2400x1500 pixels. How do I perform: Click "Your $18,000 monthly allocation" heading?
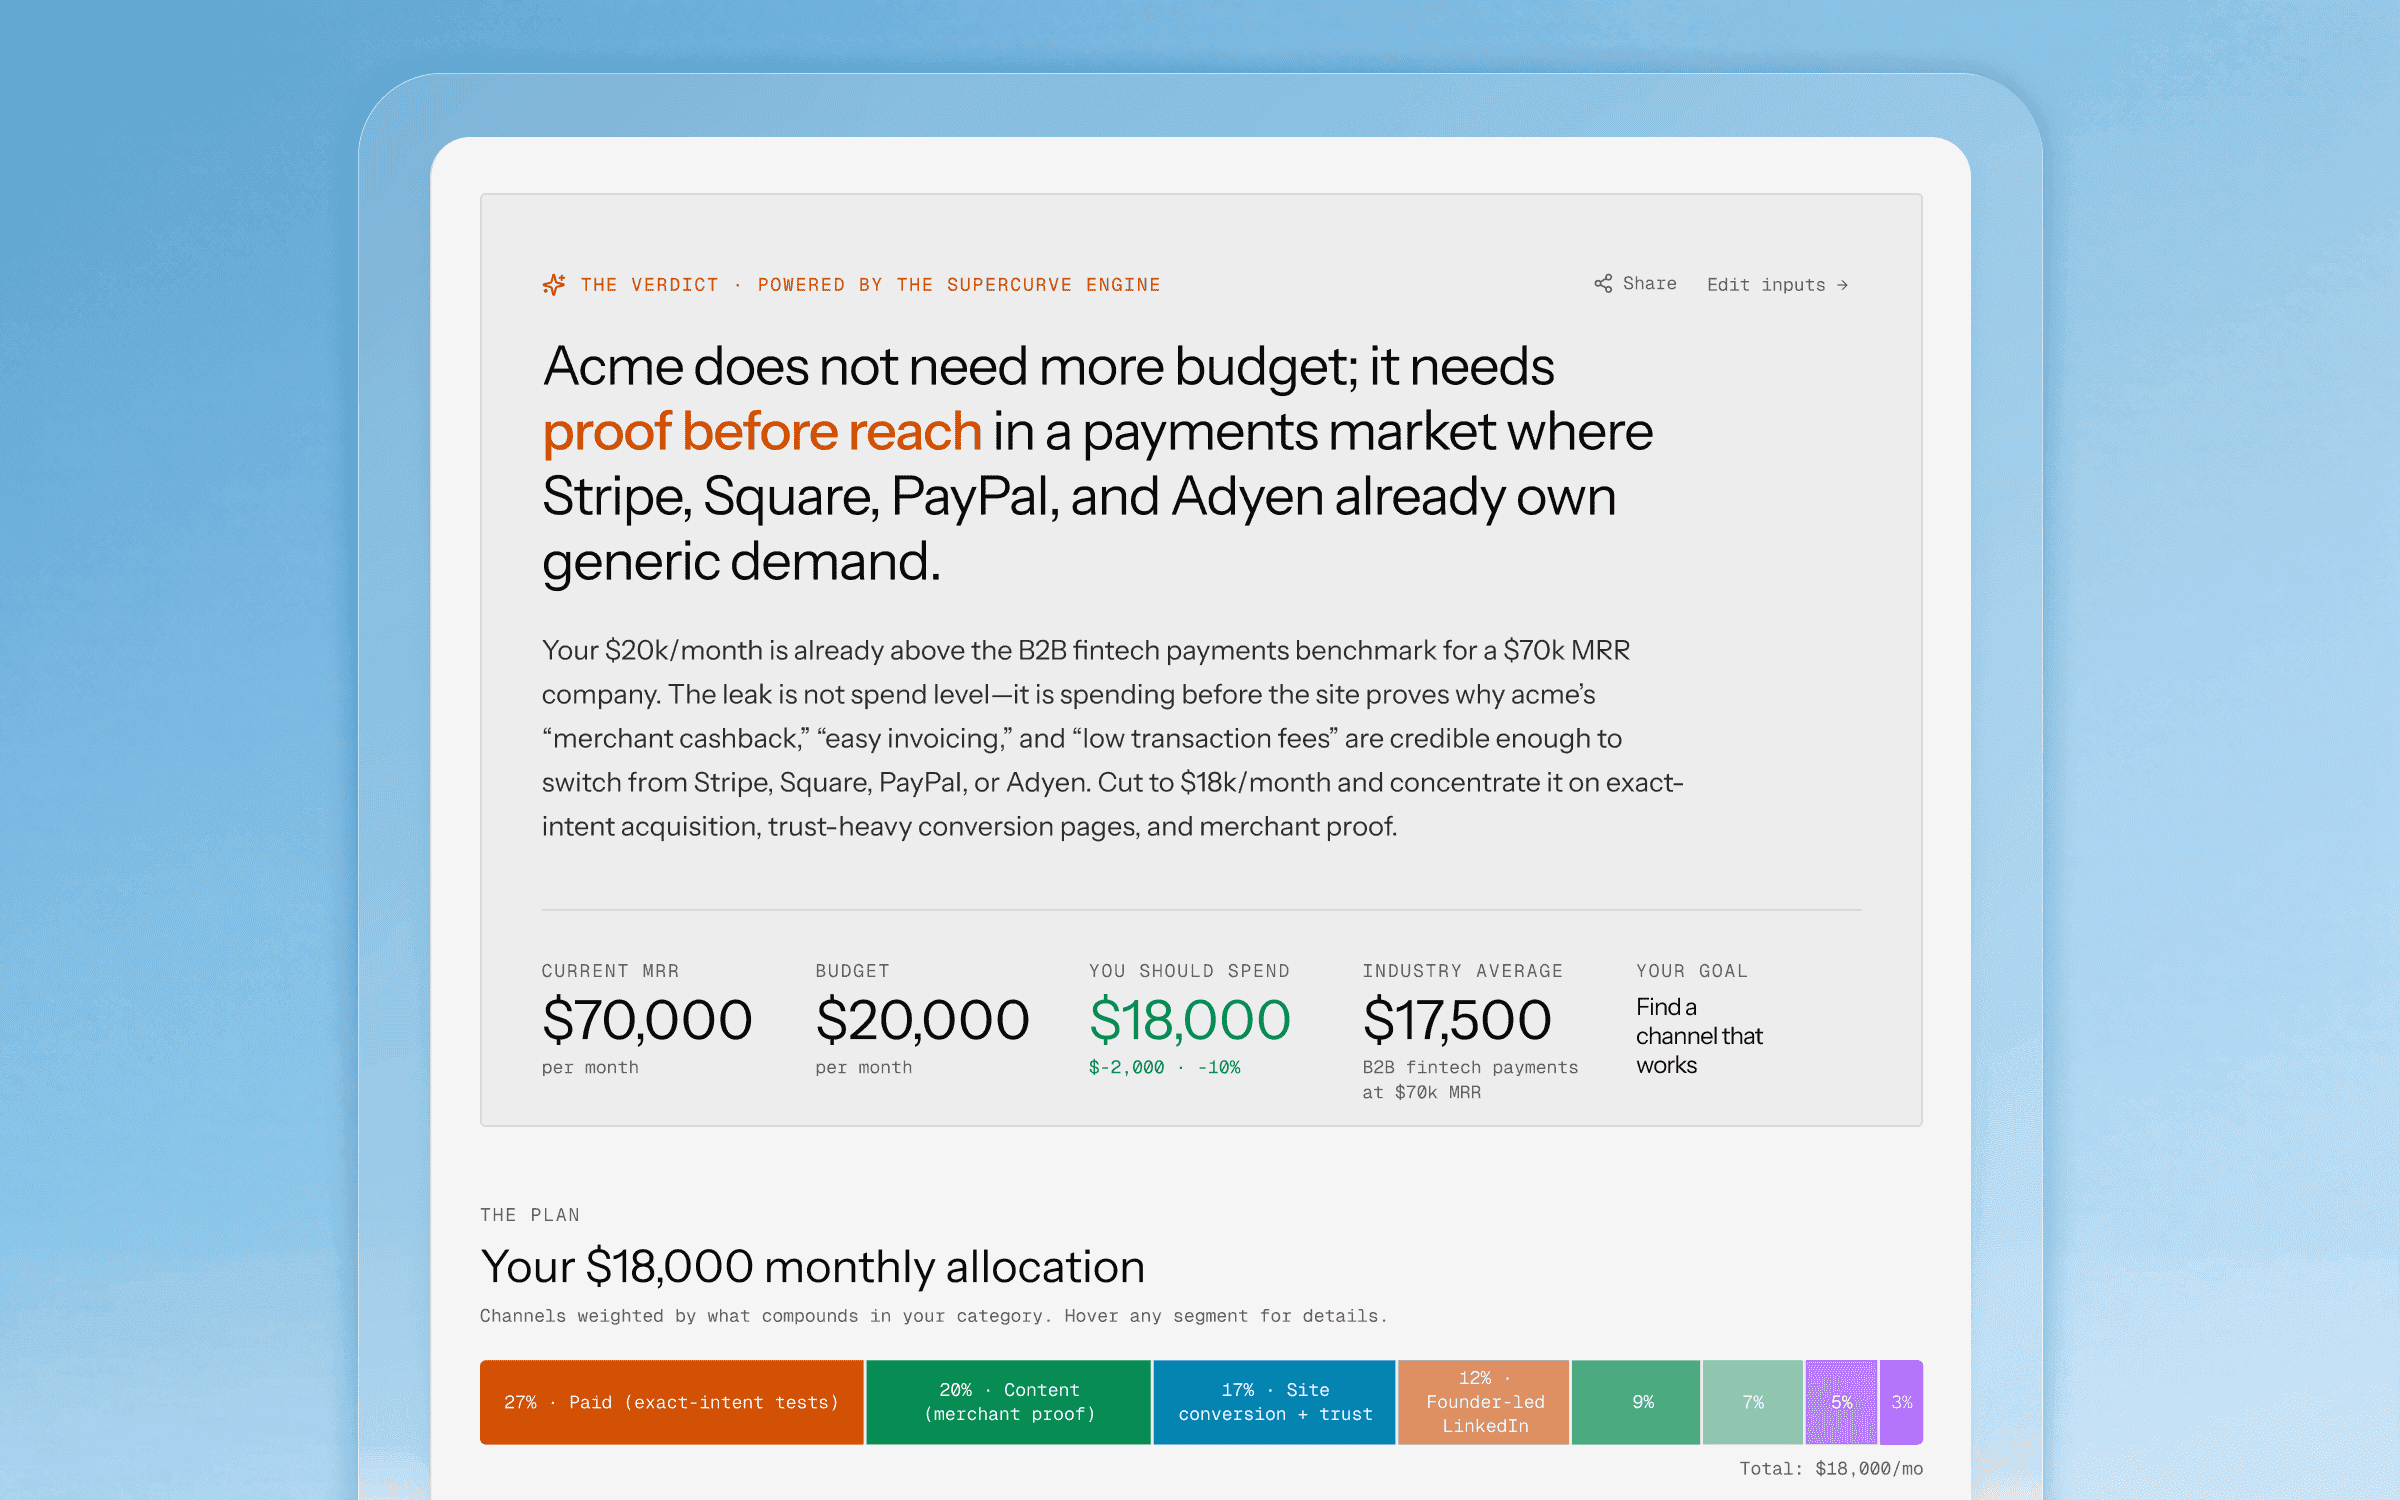click(812, 1267)
